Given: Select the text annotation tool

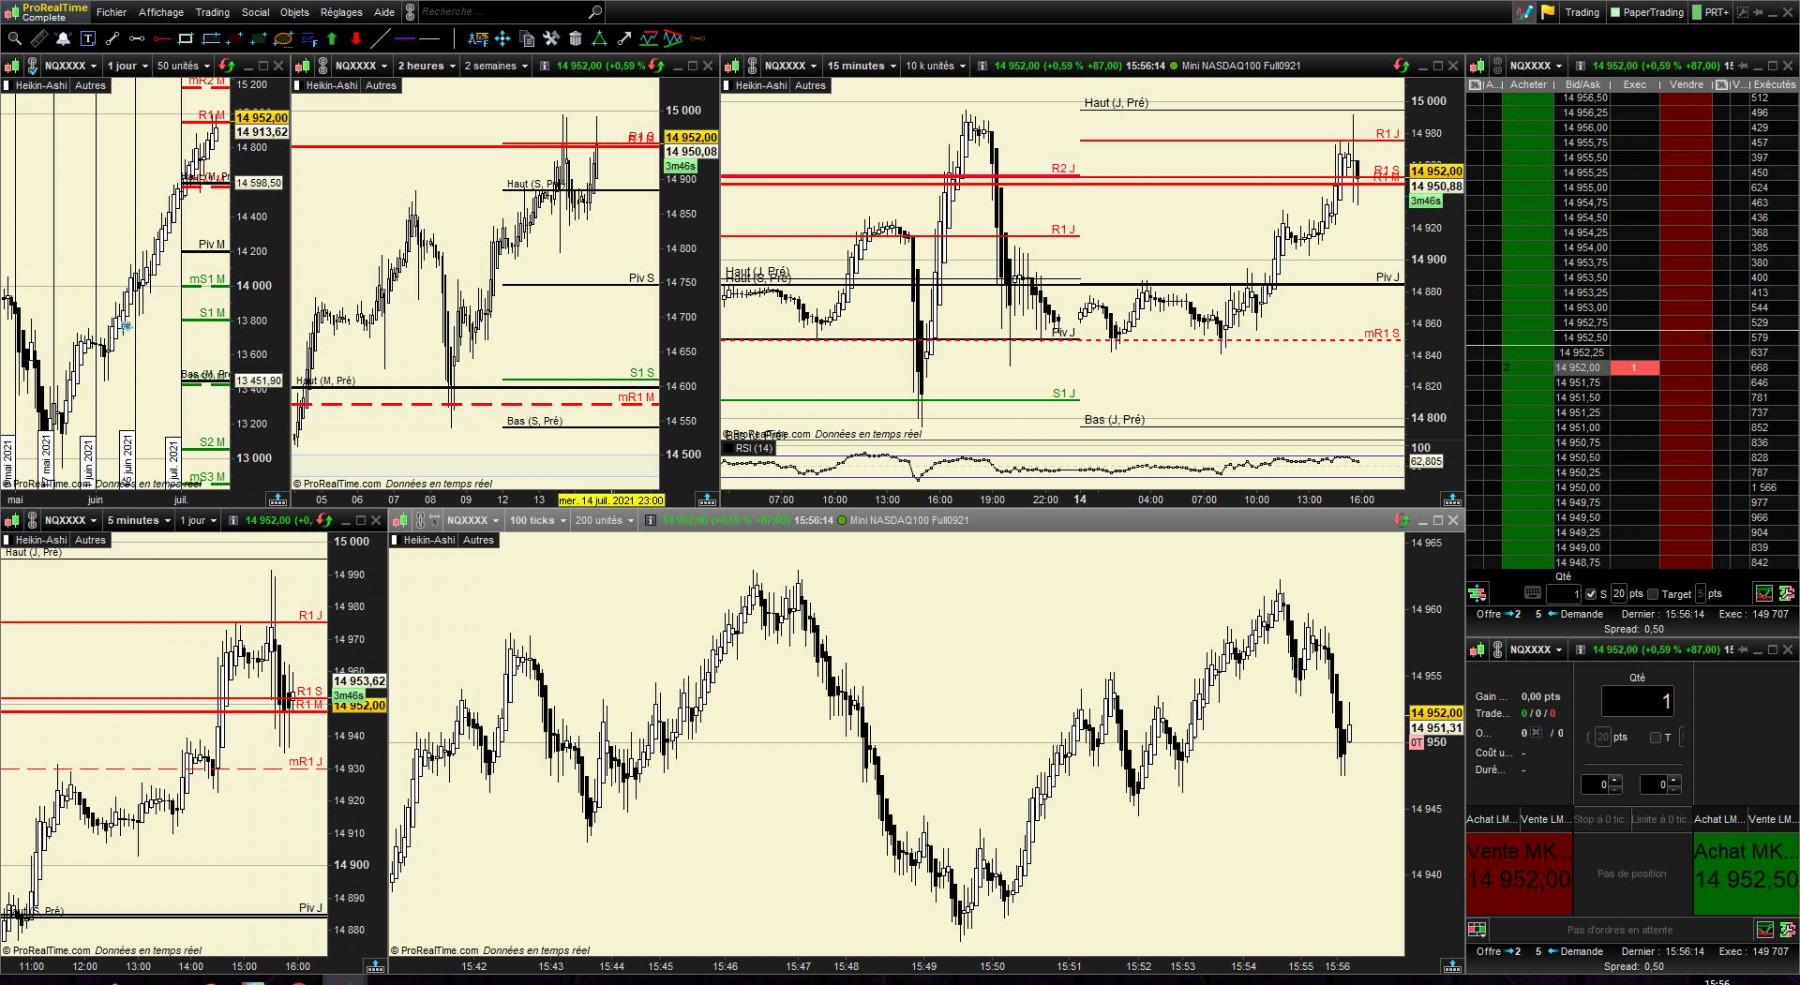Looking at the screenshot, I should point(88,39).
